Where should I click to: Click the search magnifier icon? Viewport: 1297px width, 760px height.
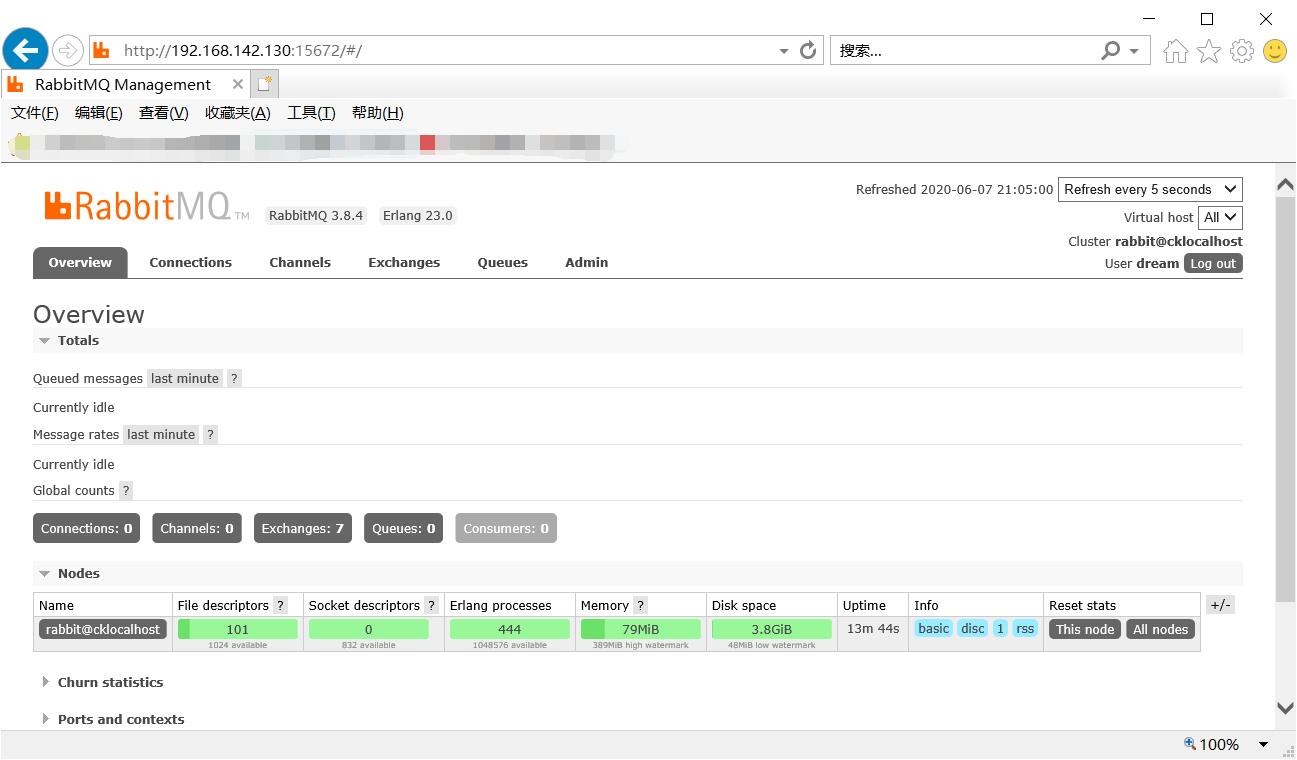[x=1110, y=50]
